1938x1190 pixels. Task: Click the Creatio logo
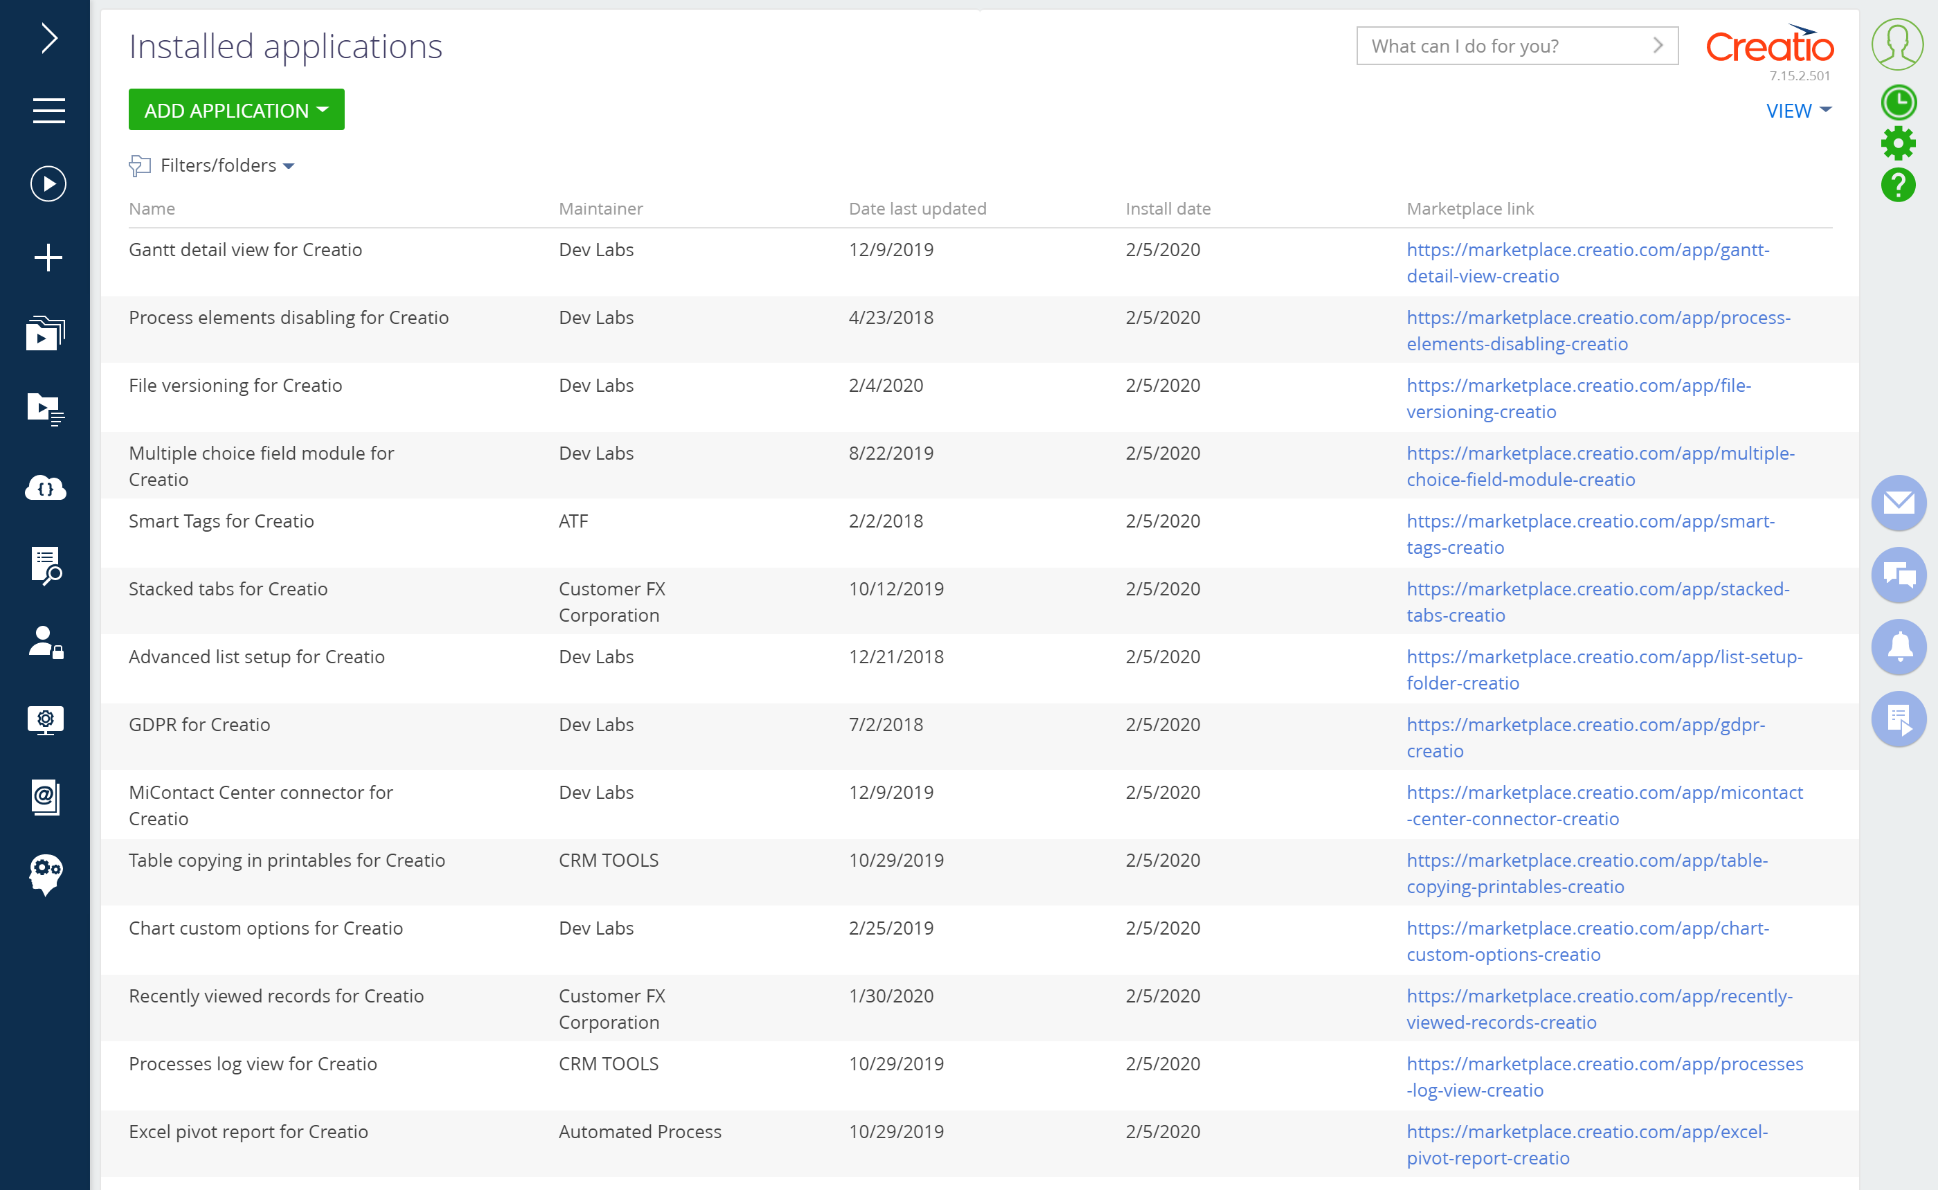pyautogui.click(x=1769, y=46)
